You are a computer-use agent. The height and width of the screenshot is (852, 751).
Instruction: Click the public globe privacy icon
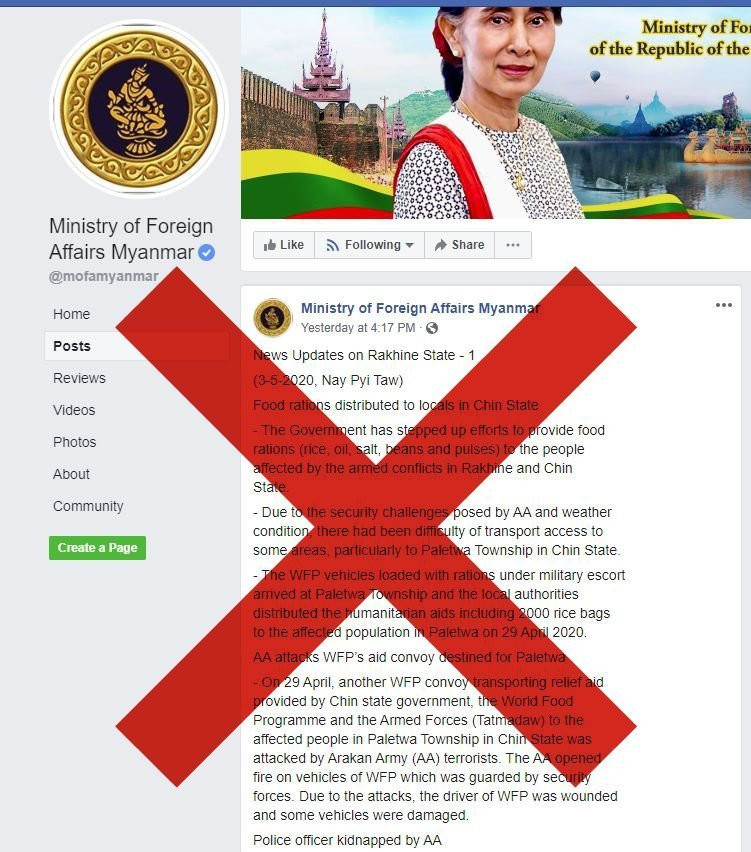pyautogui.click(x=432, y=328)
